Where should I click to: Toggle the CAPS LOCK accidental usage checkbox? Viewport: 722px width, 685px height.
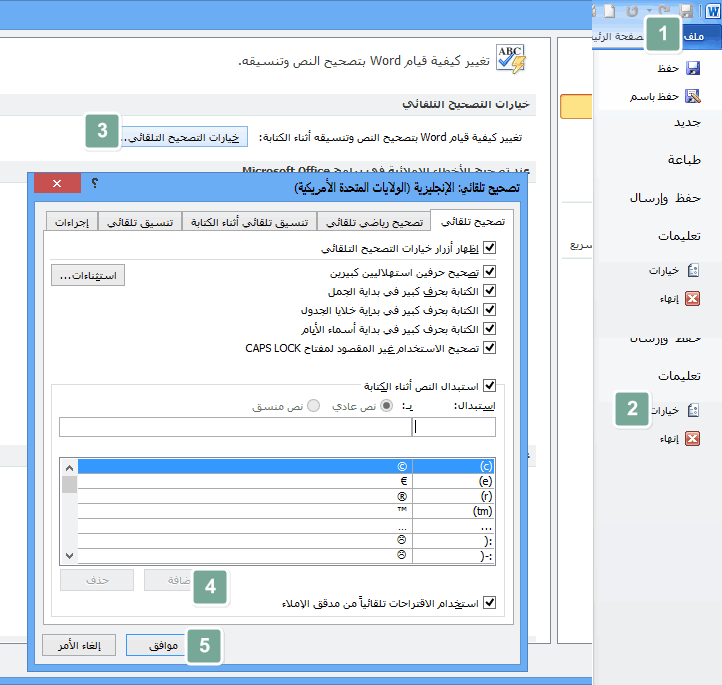tap(489, 348)
